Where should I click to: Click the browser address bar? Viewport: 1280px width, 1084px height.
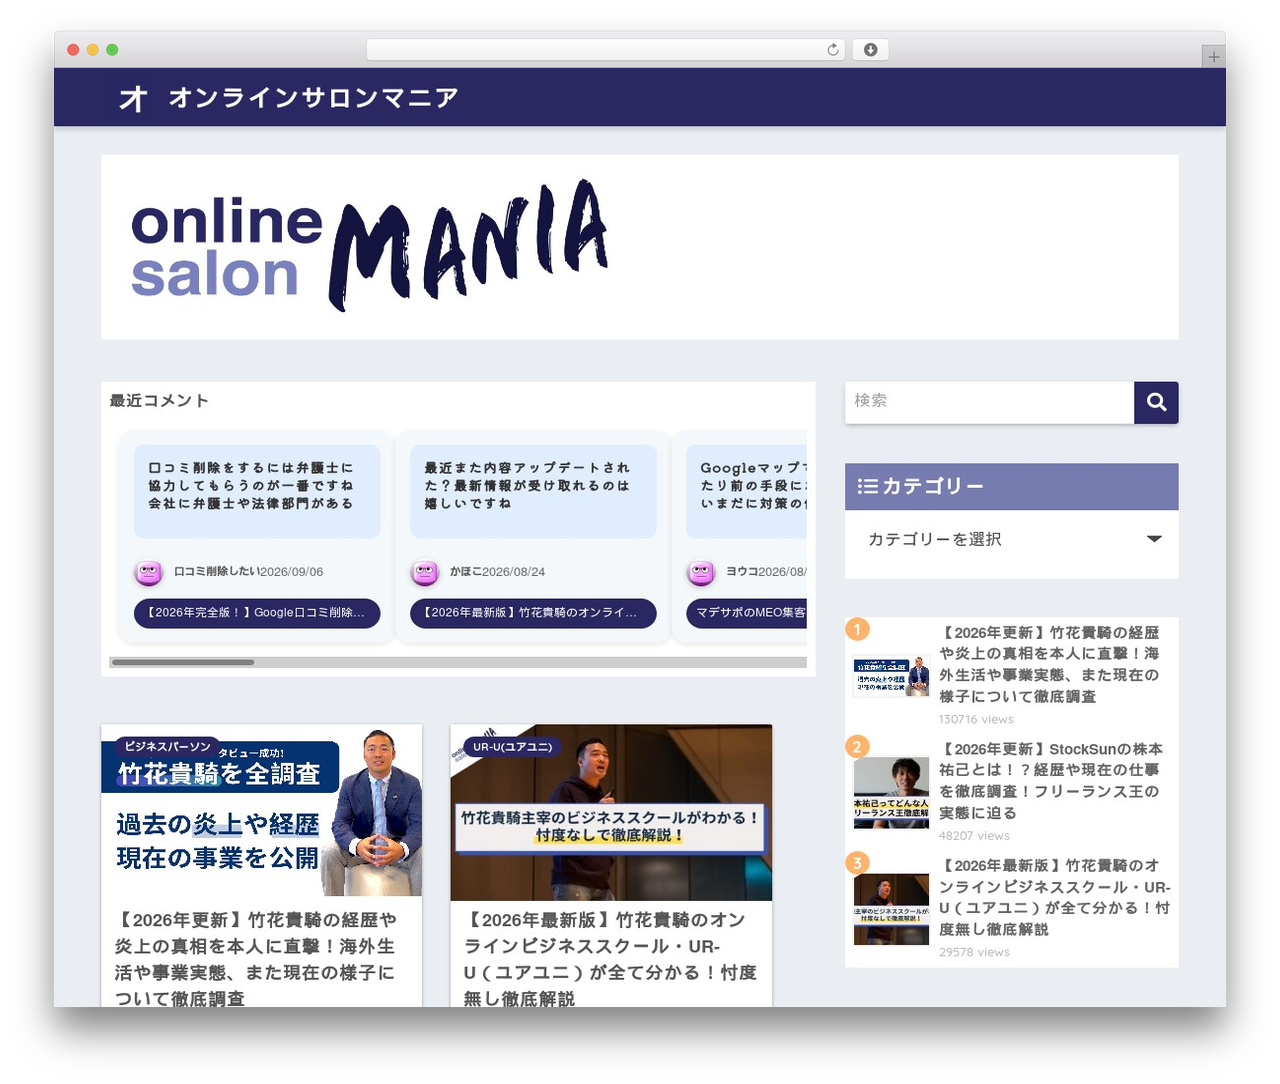pyautogui.click(x=606, y=50)
